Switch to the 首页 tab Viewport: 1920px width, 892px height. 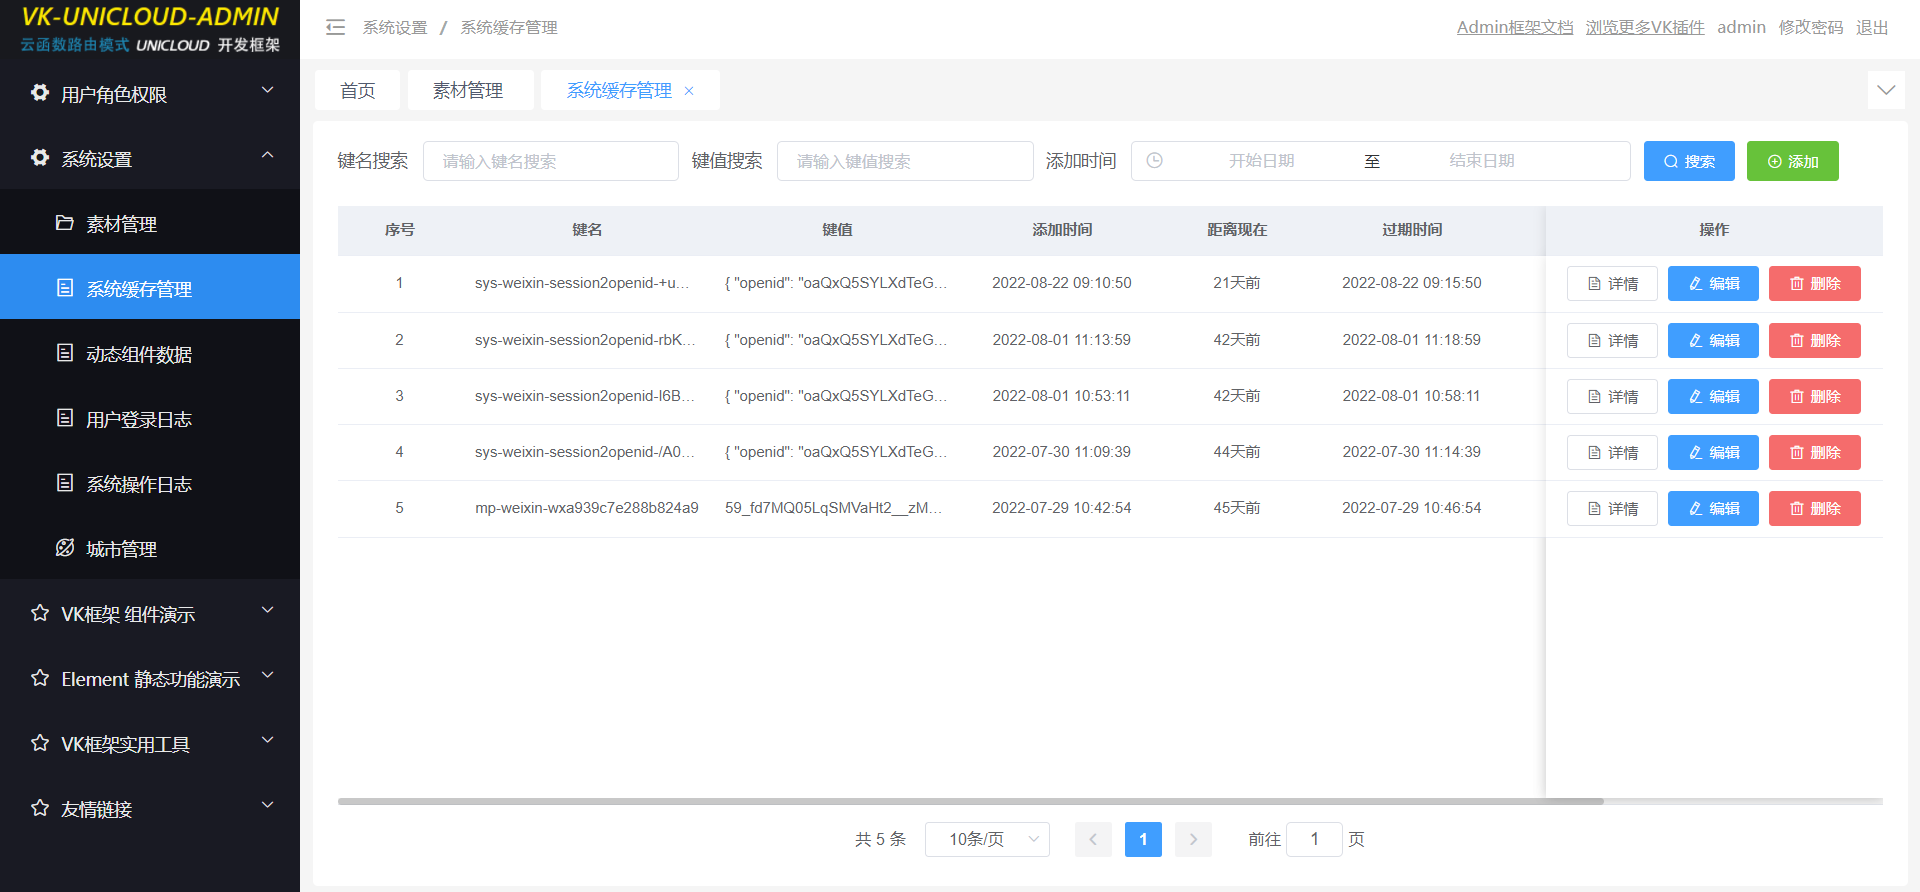tap(357, 90)
